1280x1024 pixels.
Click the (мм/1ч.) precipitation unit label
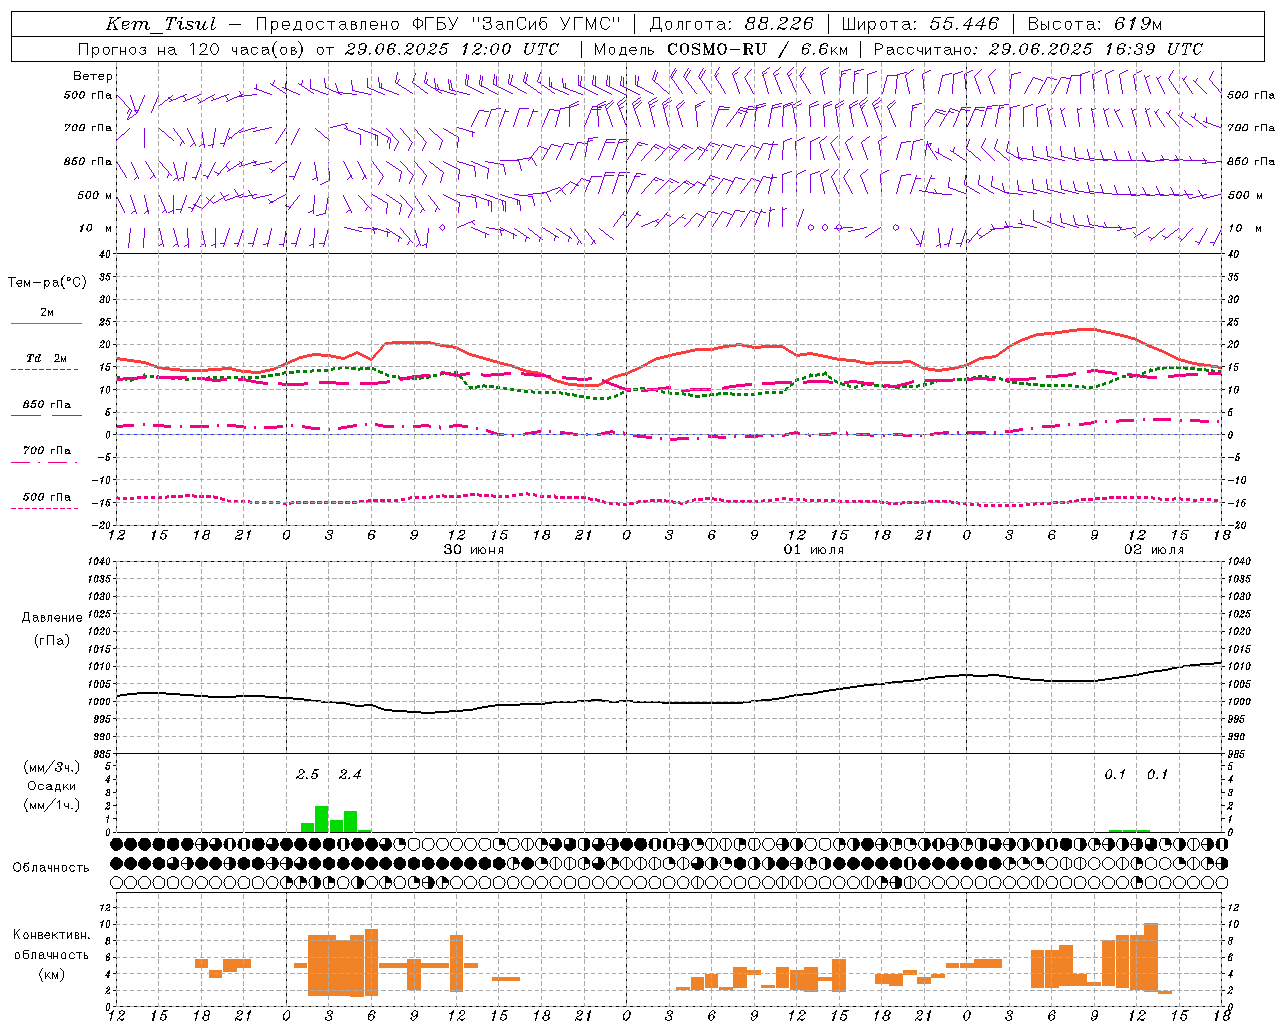pyautogui.click(x=52, y=805)
